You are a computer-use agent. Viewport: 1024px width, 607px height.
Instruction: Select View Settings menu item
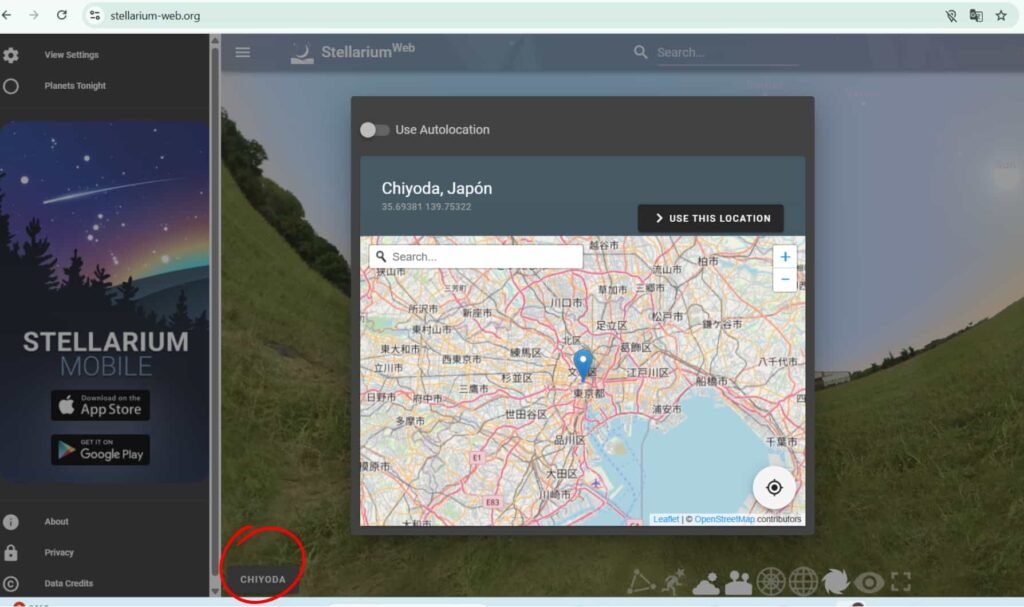point(72,55)
